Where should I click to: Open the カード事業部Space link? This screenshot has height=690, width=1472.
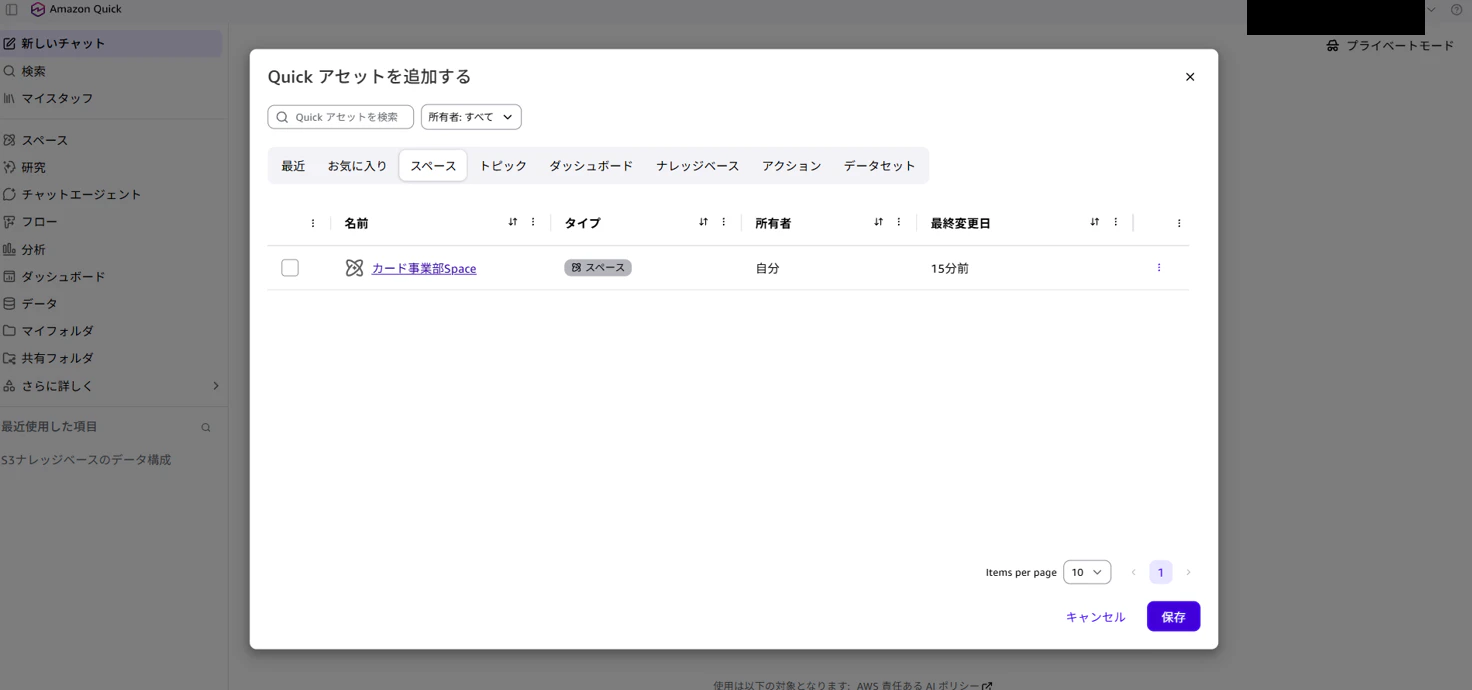[424, 268]
